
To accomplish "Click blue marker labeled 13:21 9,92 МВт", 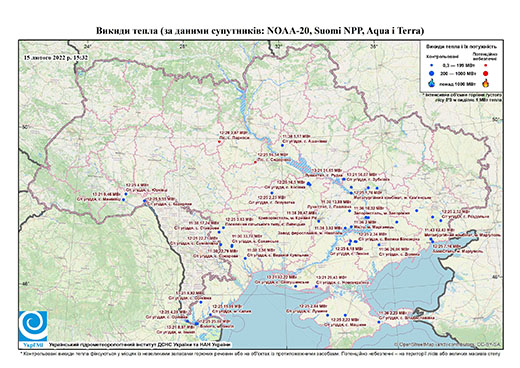I will (201, 302).
